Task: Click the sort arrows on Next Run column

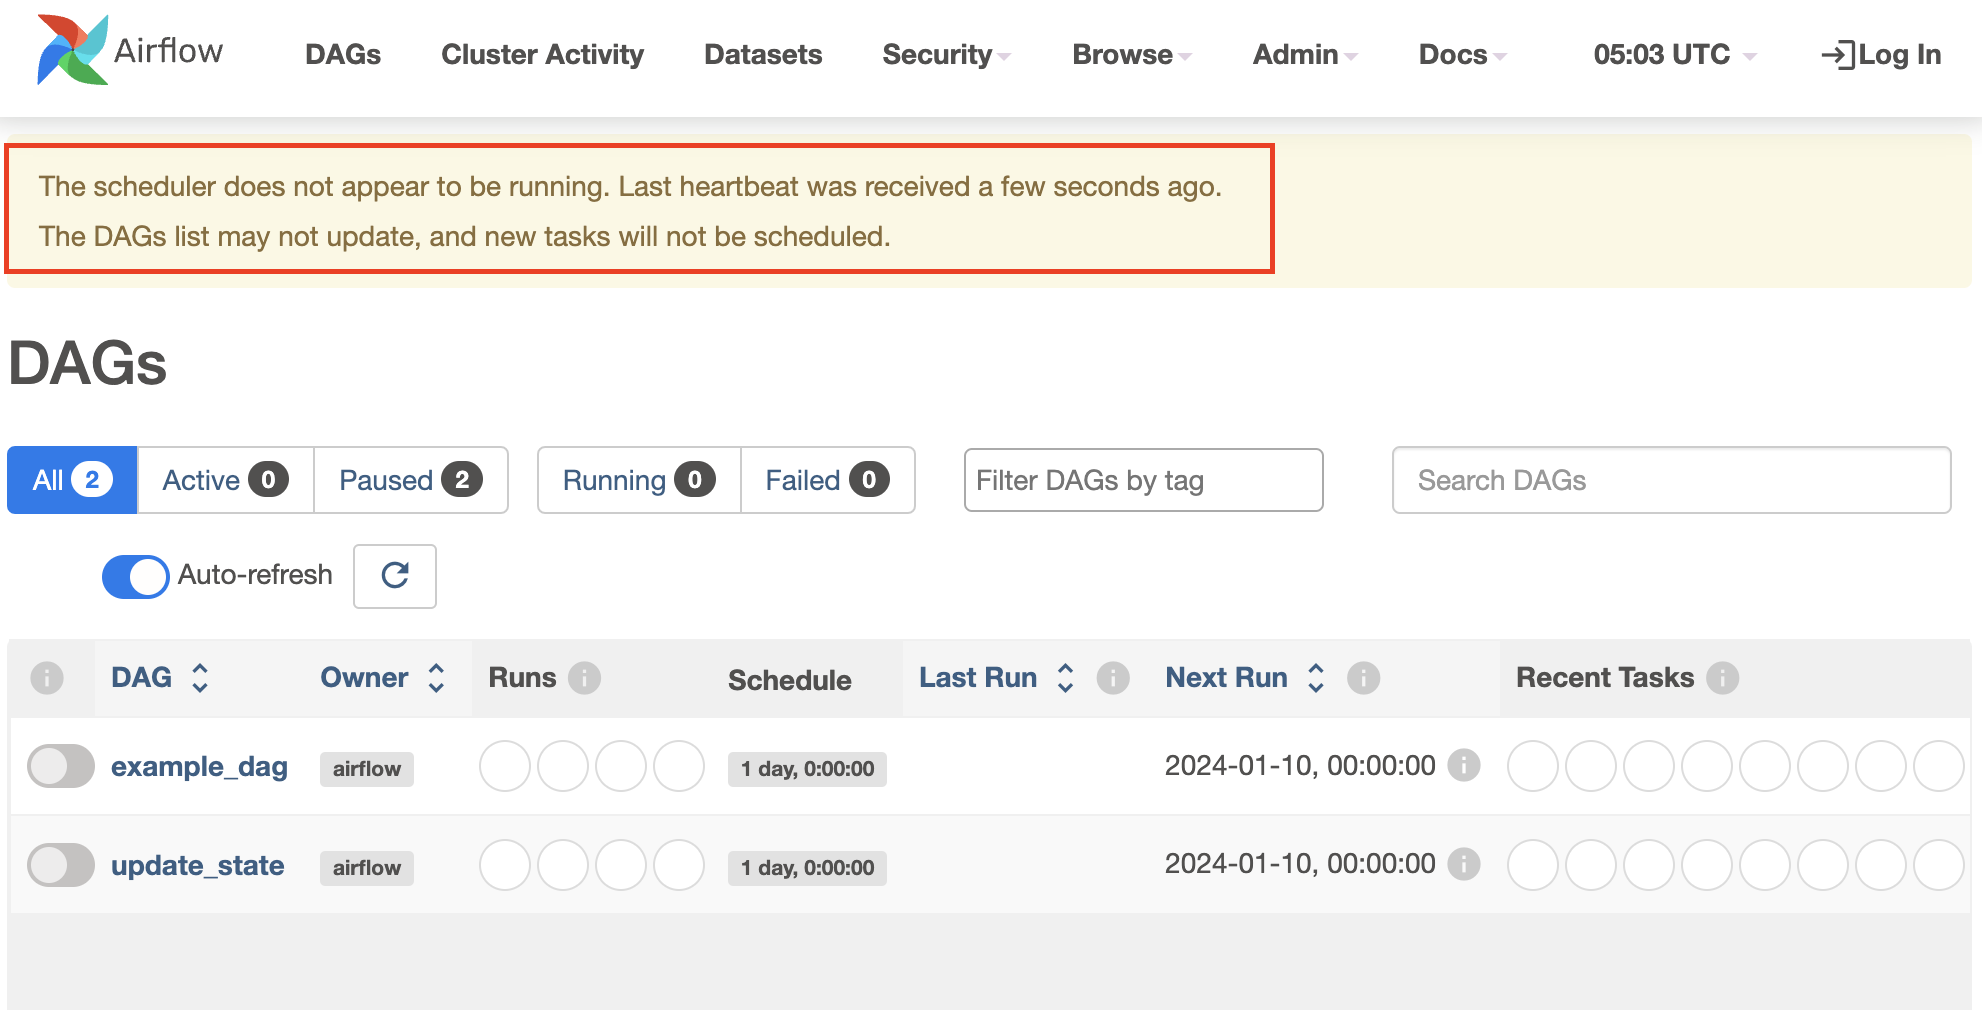Action: point(1316,678)
